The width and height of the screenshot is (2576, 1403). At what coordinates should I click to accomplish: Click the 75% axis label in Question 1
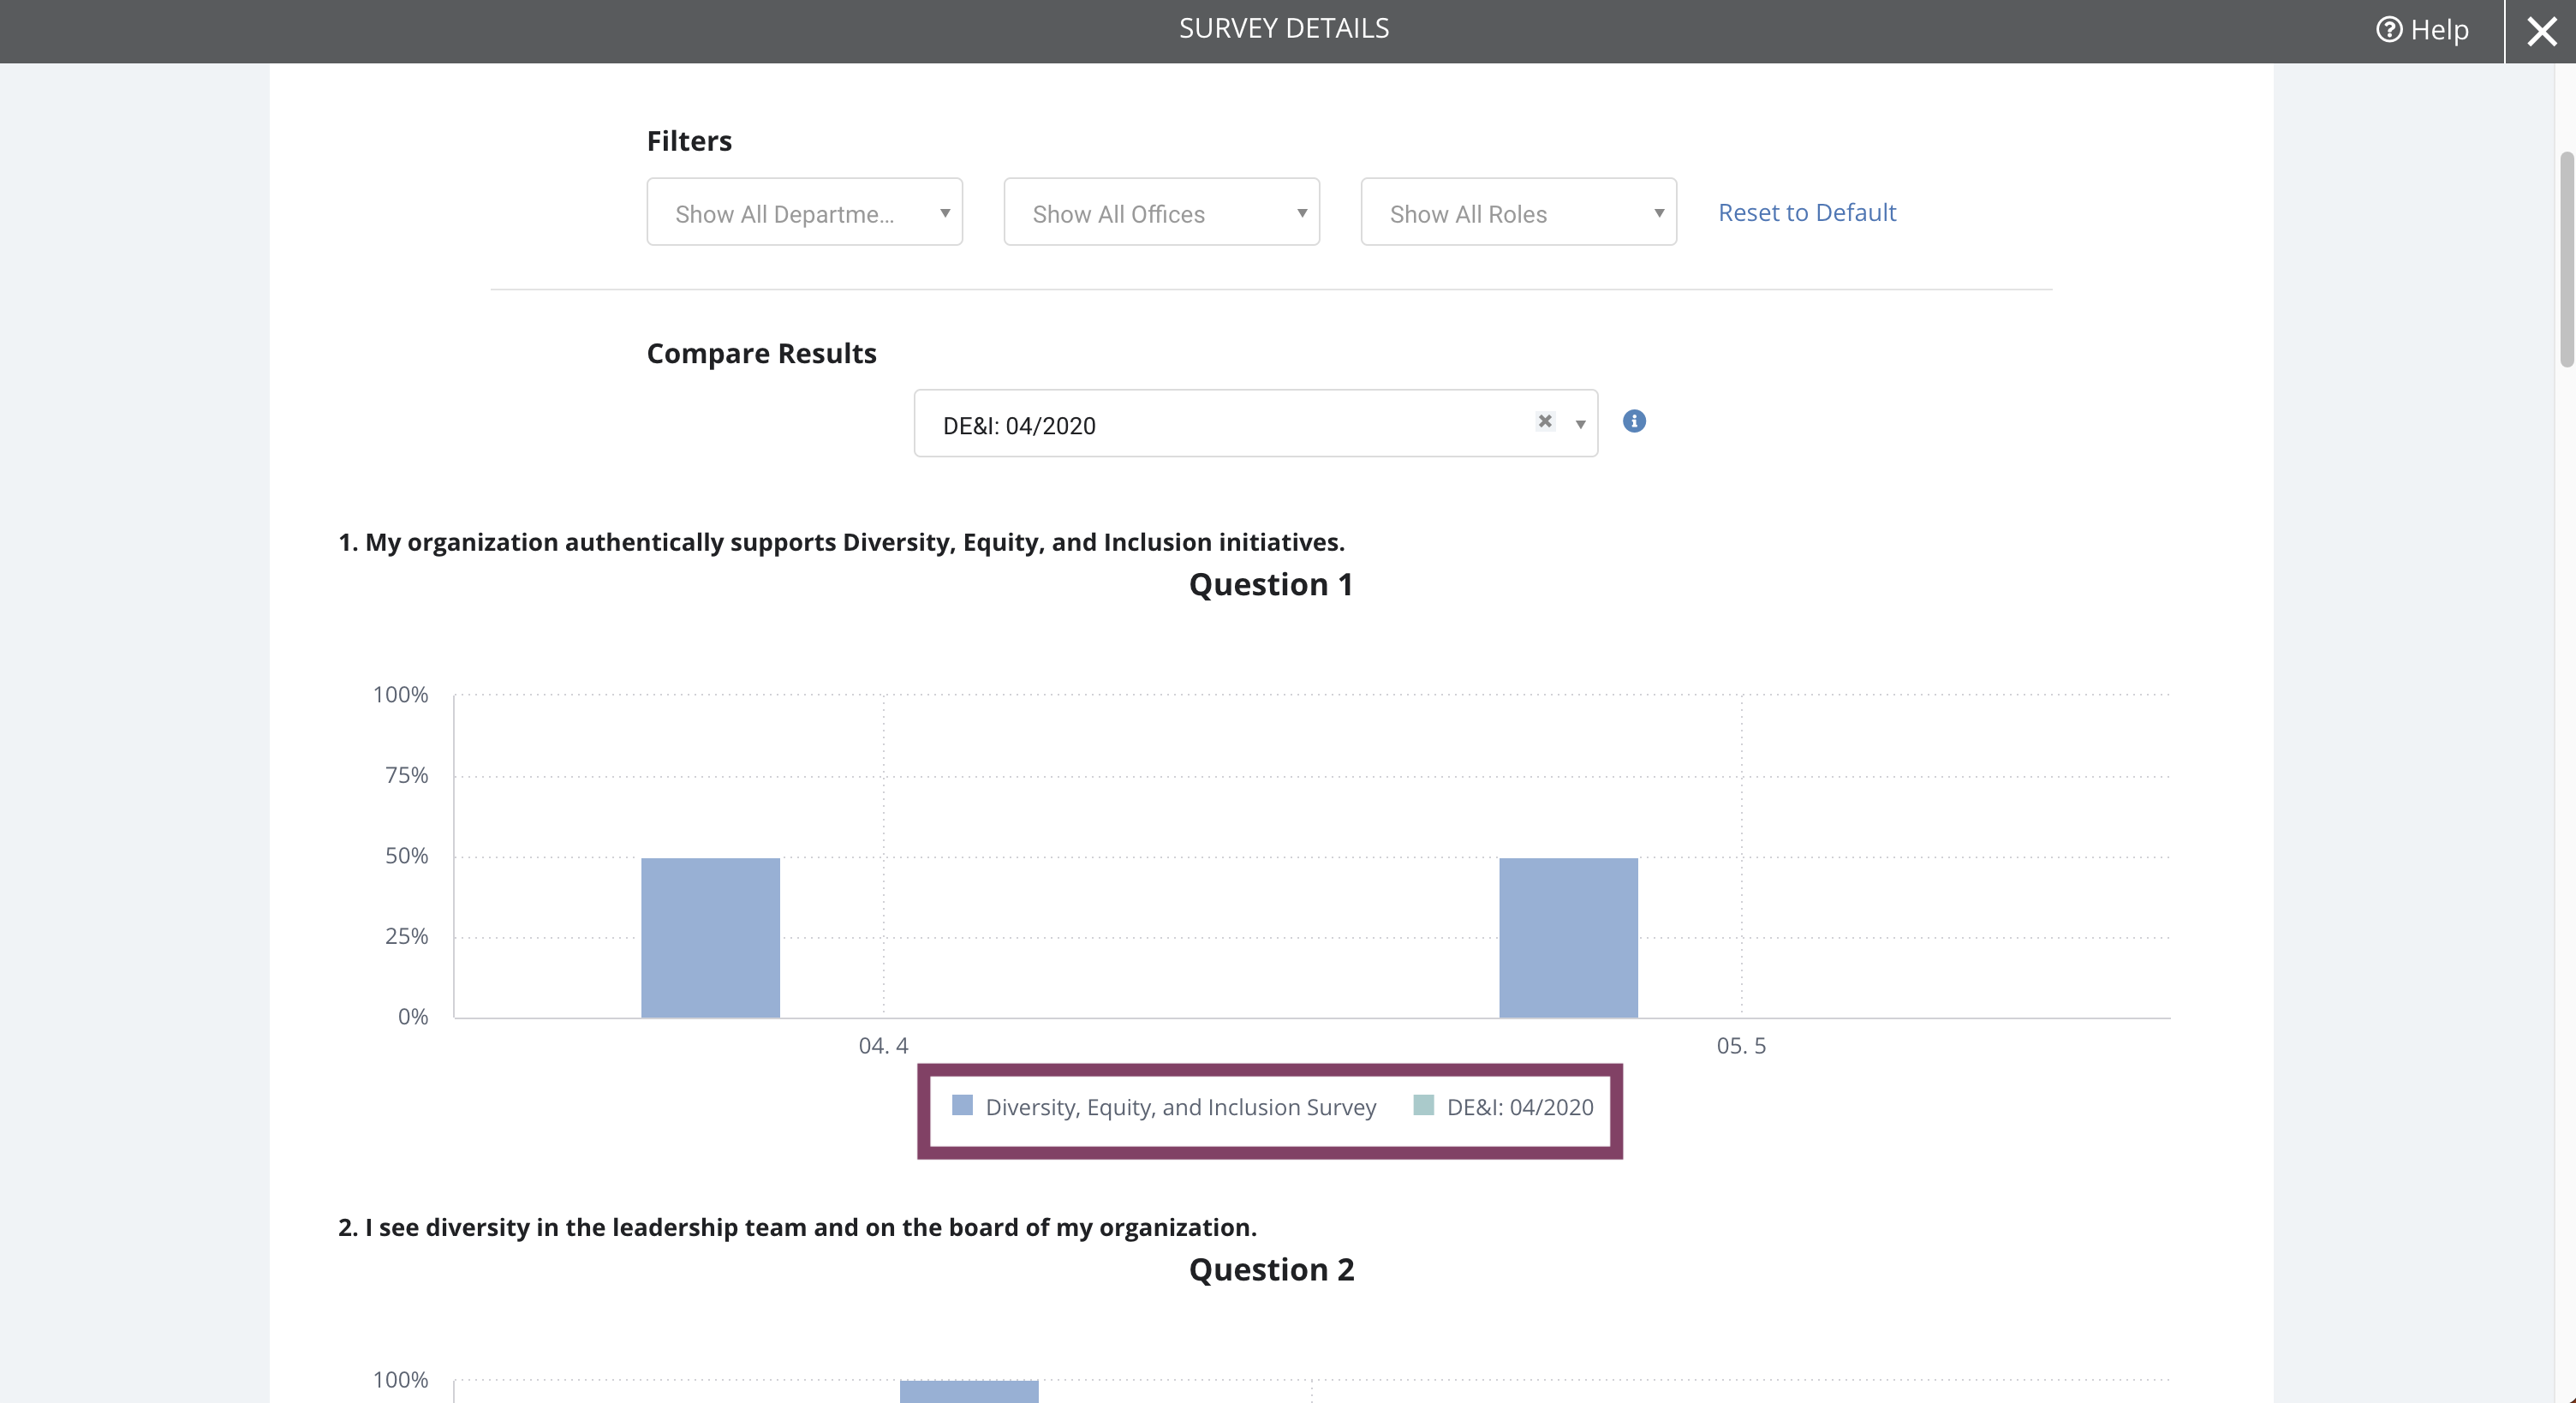(x=406, y=775)
